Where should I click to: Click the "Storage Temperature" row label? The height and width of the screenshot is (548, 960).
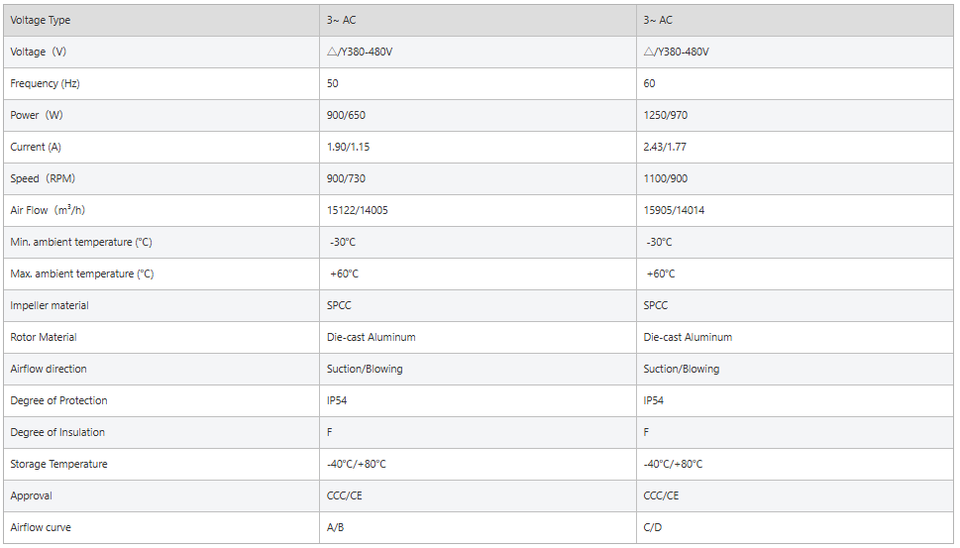click(x=59, y=464)
